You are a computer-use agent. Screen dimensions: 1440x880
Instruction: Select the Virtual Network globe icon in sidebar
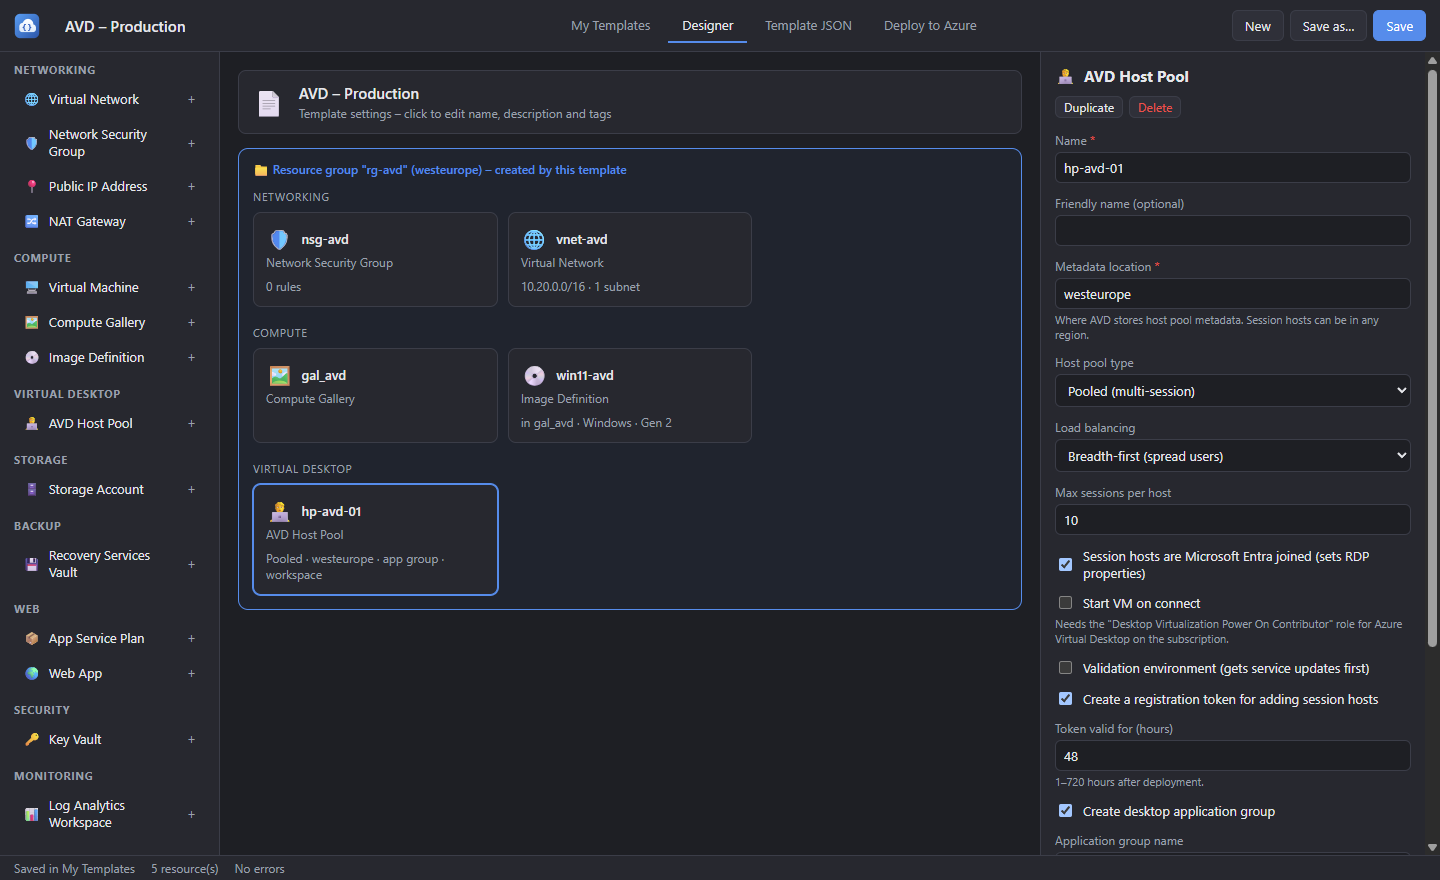32,100
